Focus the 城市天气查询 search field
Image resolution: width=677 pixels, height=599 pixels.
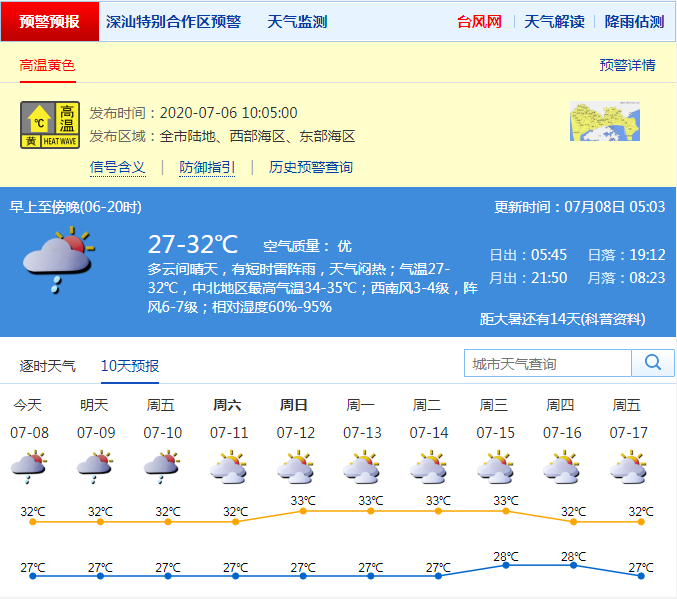coord(548,363)
